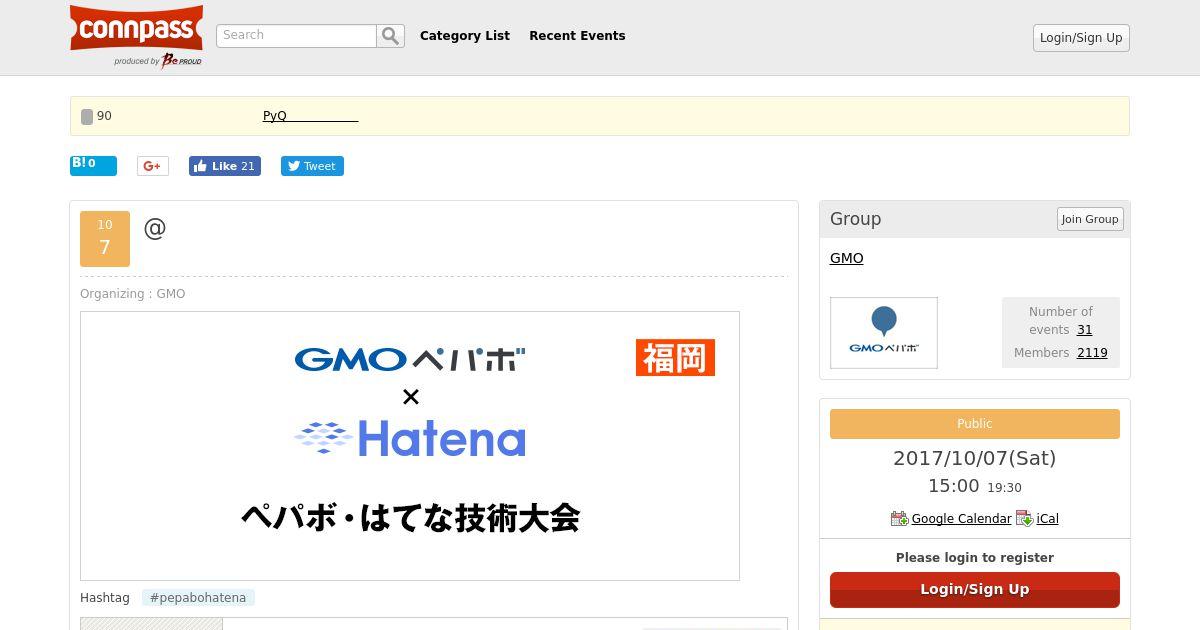Share the event on Google Plus
The height and width of the screenshot is (630, 1200).
pyautogui.click(x=153, y=166)
